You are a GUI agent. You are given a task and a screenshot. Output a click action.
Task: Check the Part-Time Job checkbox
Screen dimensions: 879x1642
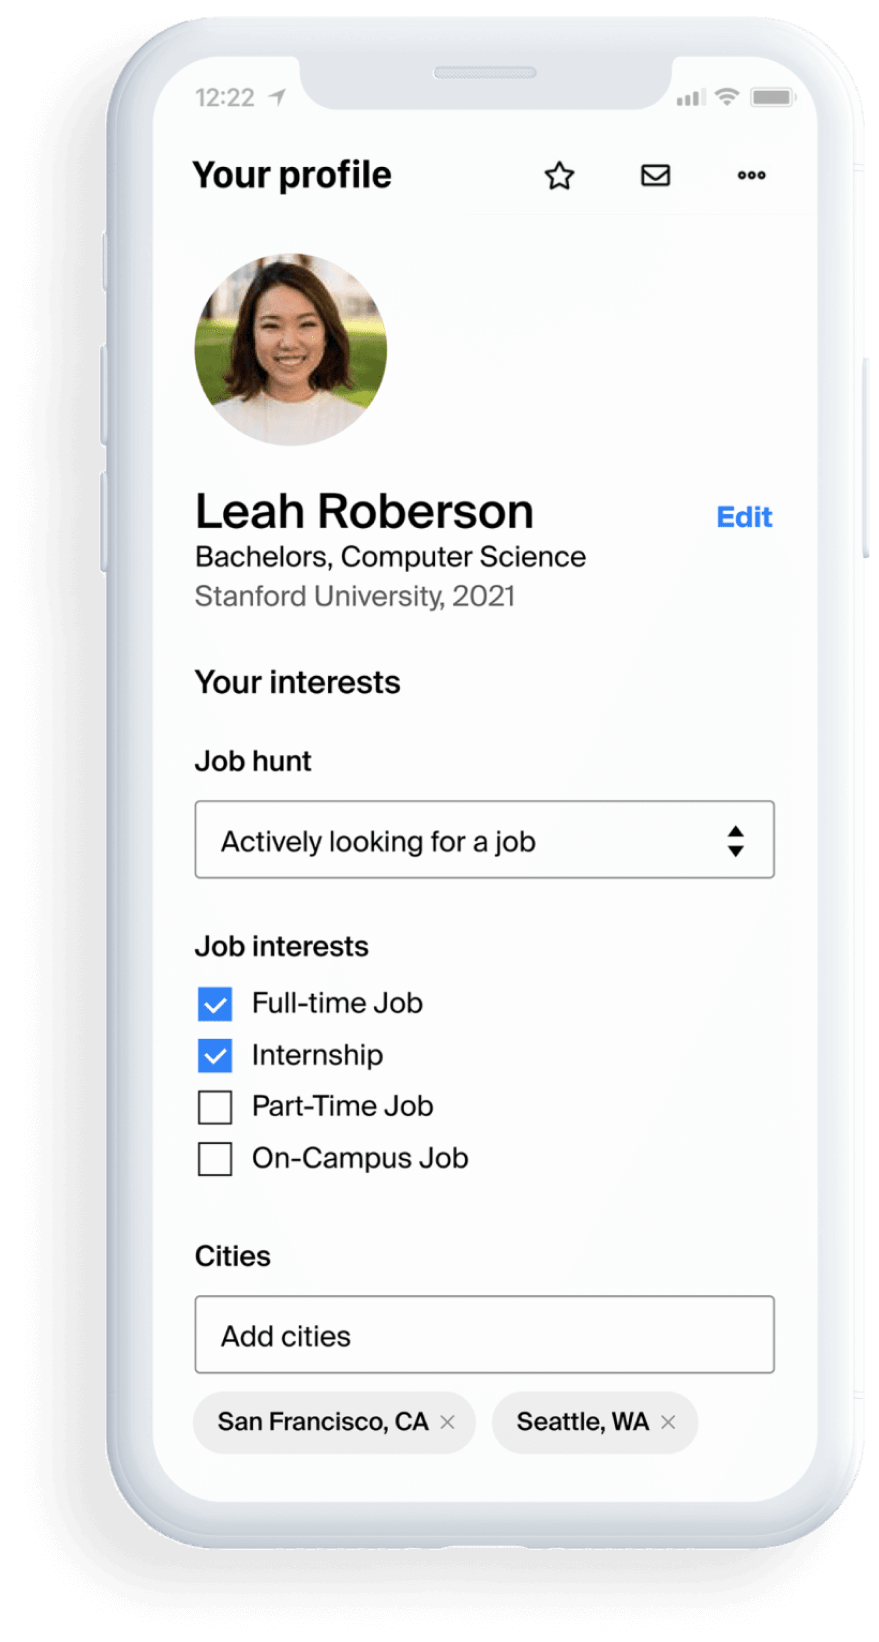215,1107
